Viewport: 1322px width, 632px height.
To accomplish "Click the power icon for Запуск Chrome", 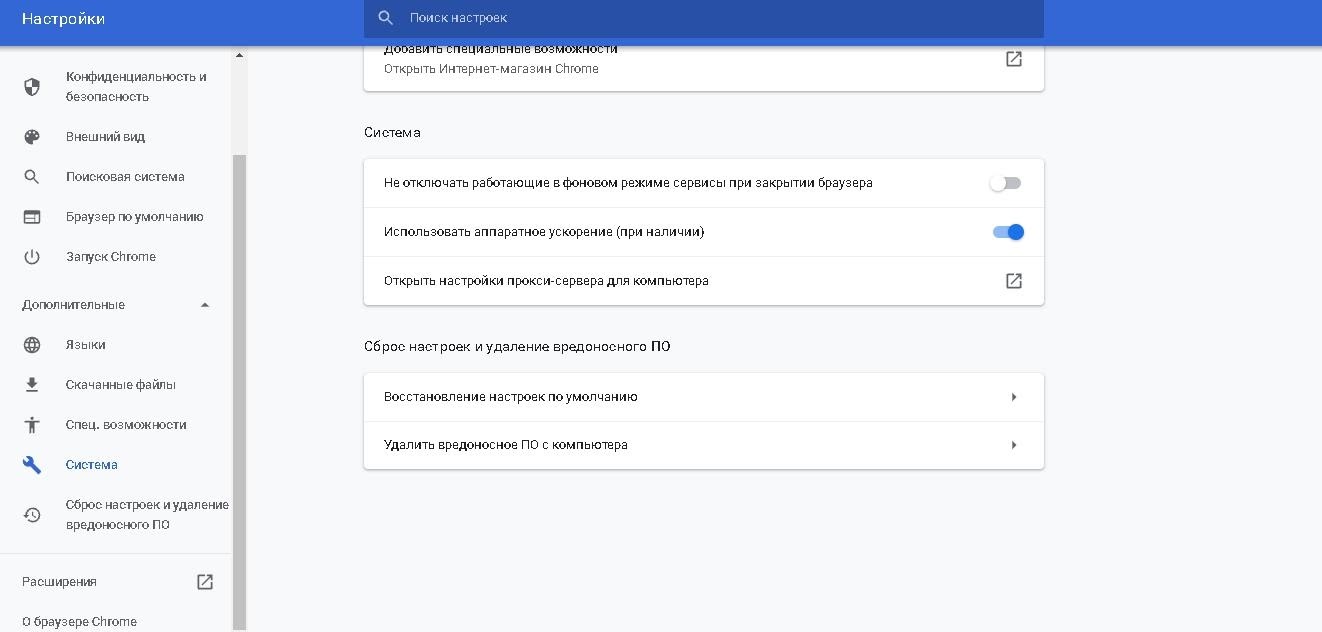I will (x=32, y=257).
